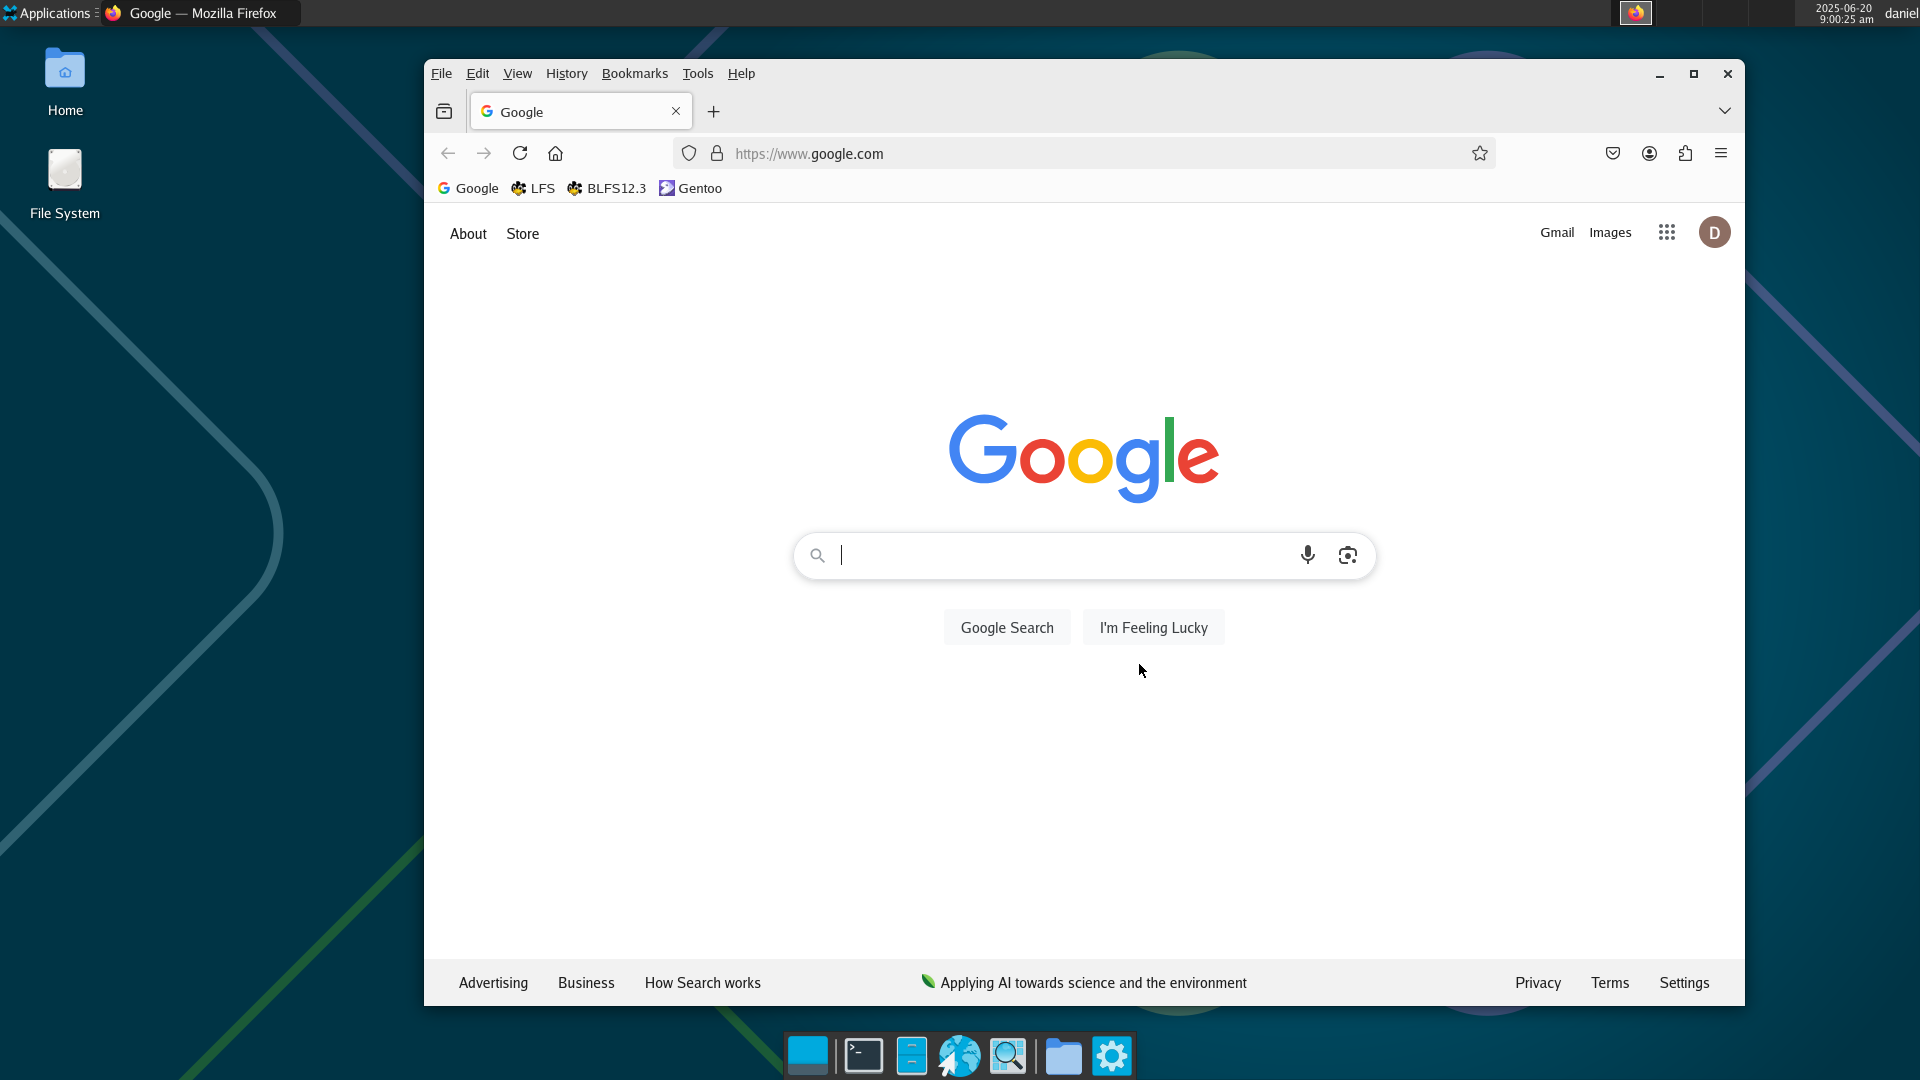Open the LFS bookmark
1920x1080 pixels.
(533, 188)
